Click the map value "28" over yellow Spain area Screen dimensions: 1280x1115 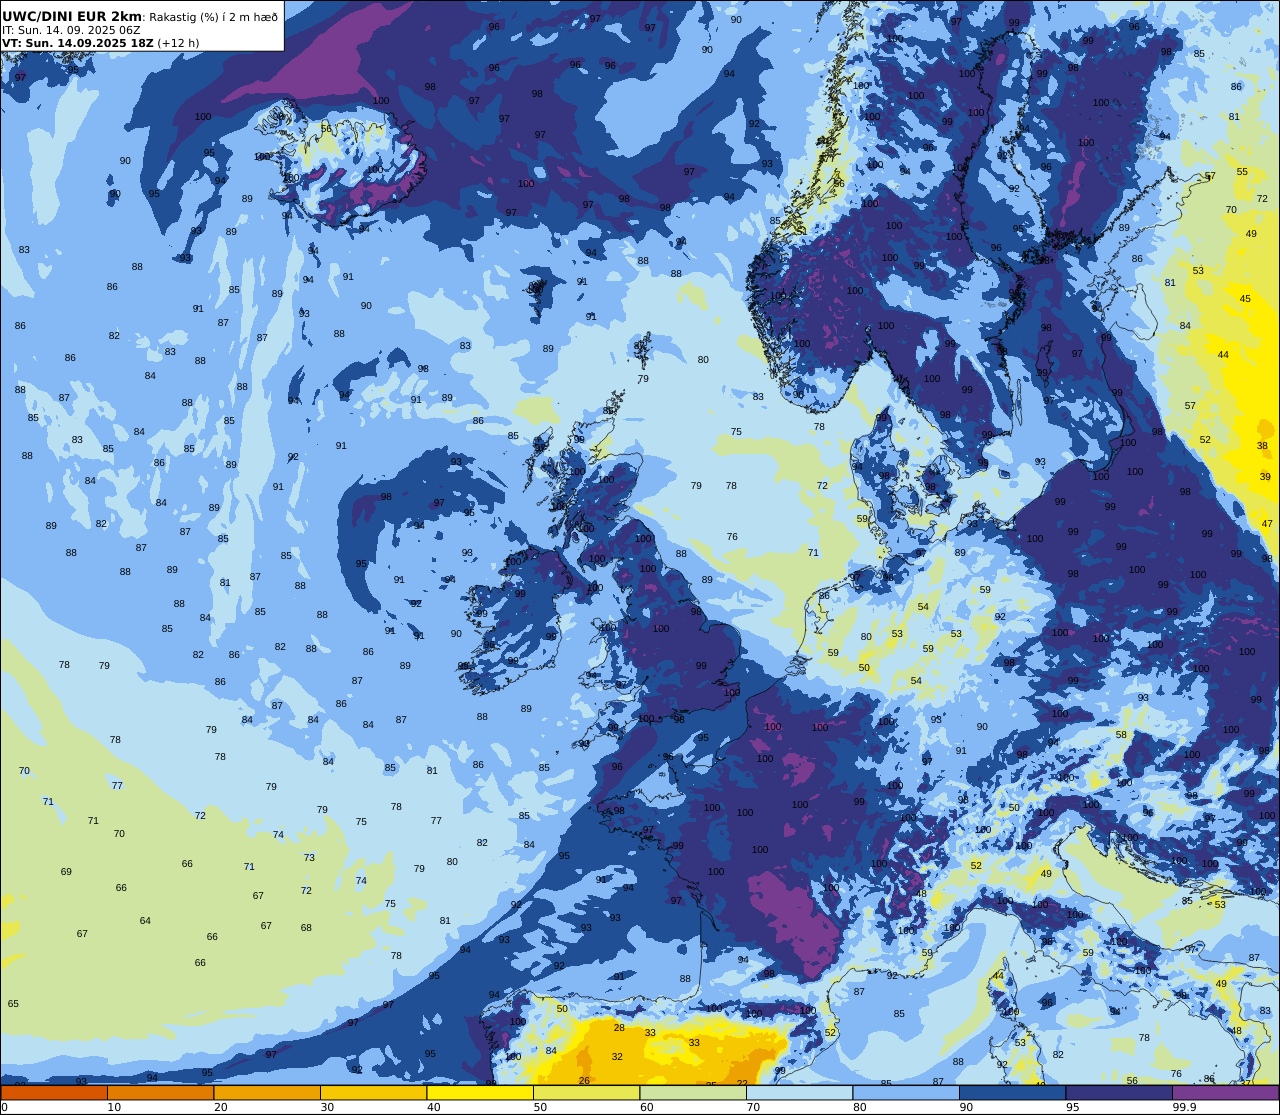pyautogui.click(x=619, y=1028)
